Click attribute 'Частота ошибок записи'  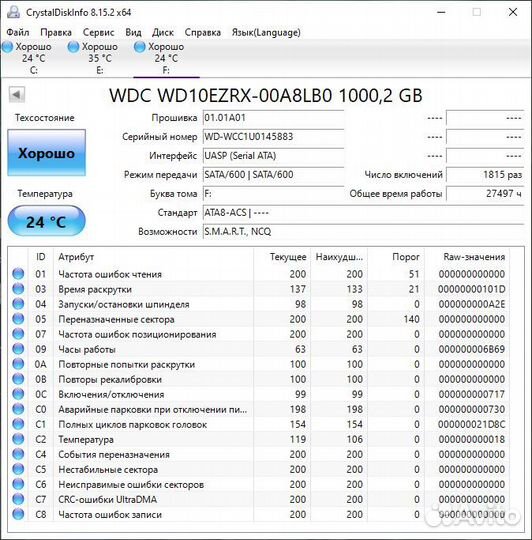[x=110, y=515]
